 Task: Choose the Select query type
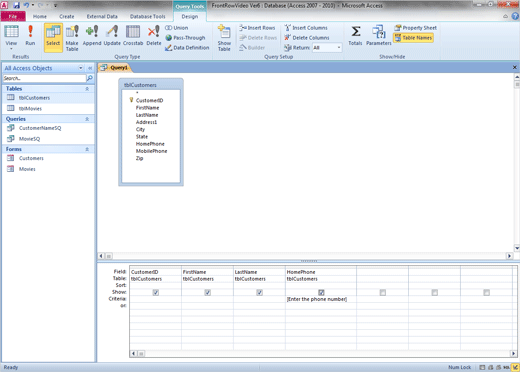tap(53, 37)
